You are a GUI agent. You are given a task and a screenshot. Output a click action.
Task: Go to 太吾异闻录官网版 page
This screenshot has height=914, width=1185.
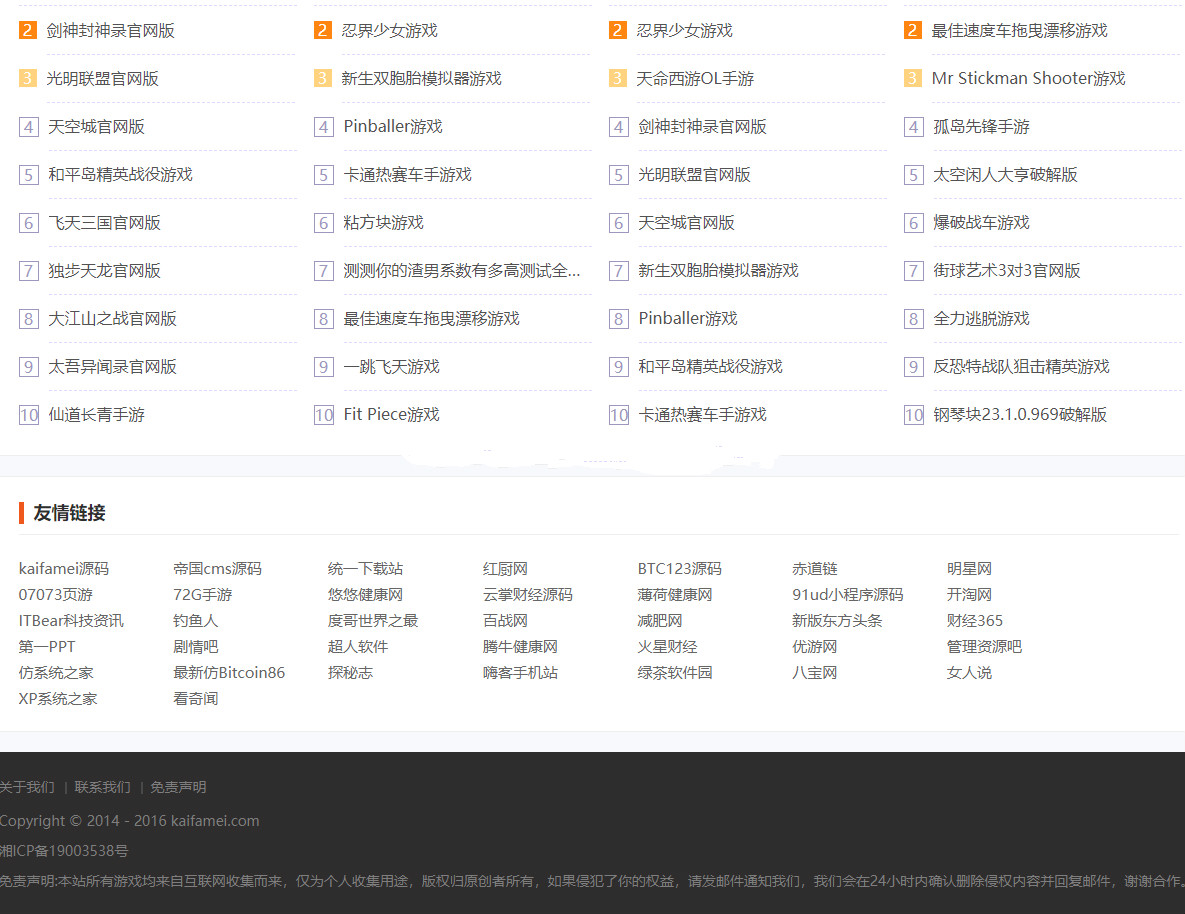pos(112,366)
